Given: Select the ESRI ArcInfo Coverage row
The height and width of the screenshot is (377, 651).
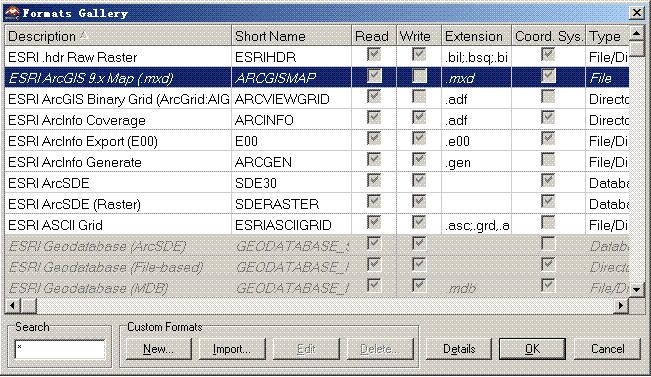Looking at the screenshot, I should point(317,120).
